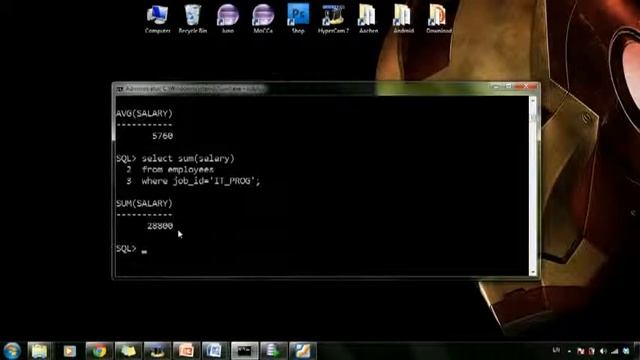Minimize the command prompt window
This screenshot has height=360, width=640.
pos(496,87)
